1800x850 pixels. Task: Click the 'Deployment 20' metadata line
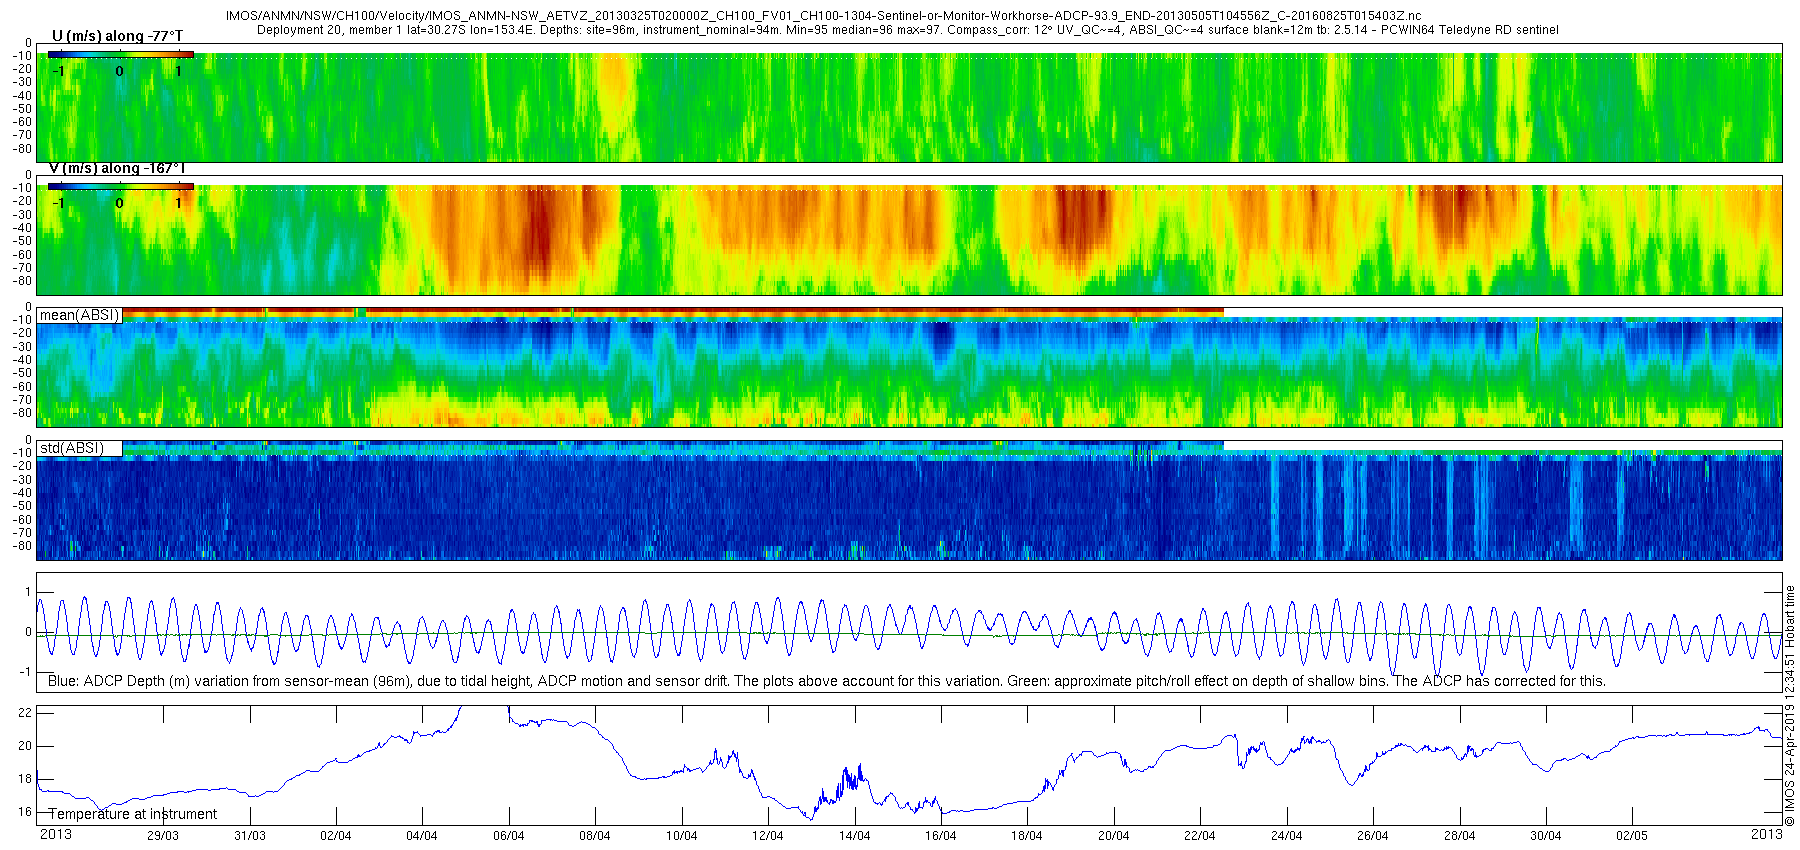[907, 30]
